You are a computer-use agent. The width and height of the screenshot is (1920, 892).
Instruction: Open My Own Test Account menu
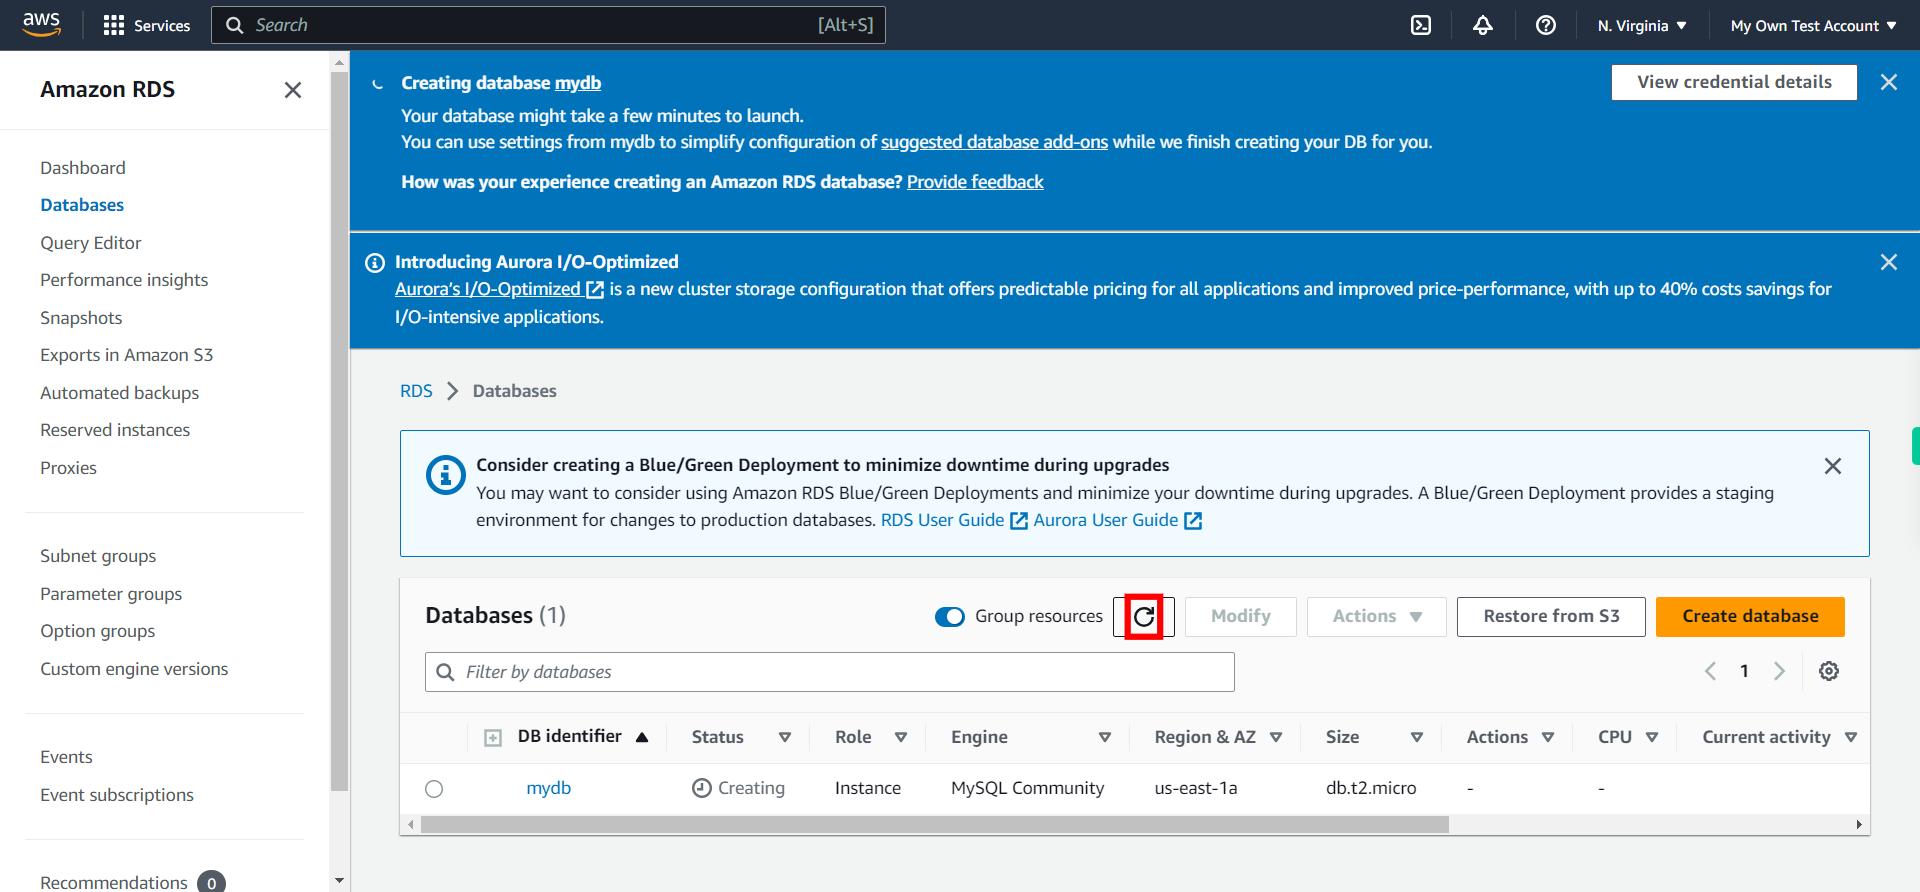[x=1813, y=26]
